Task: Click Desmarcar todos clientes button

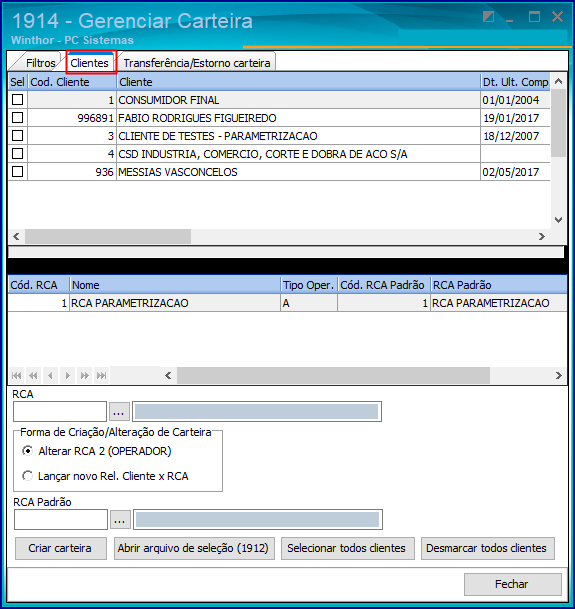Action: click(487, 548)
